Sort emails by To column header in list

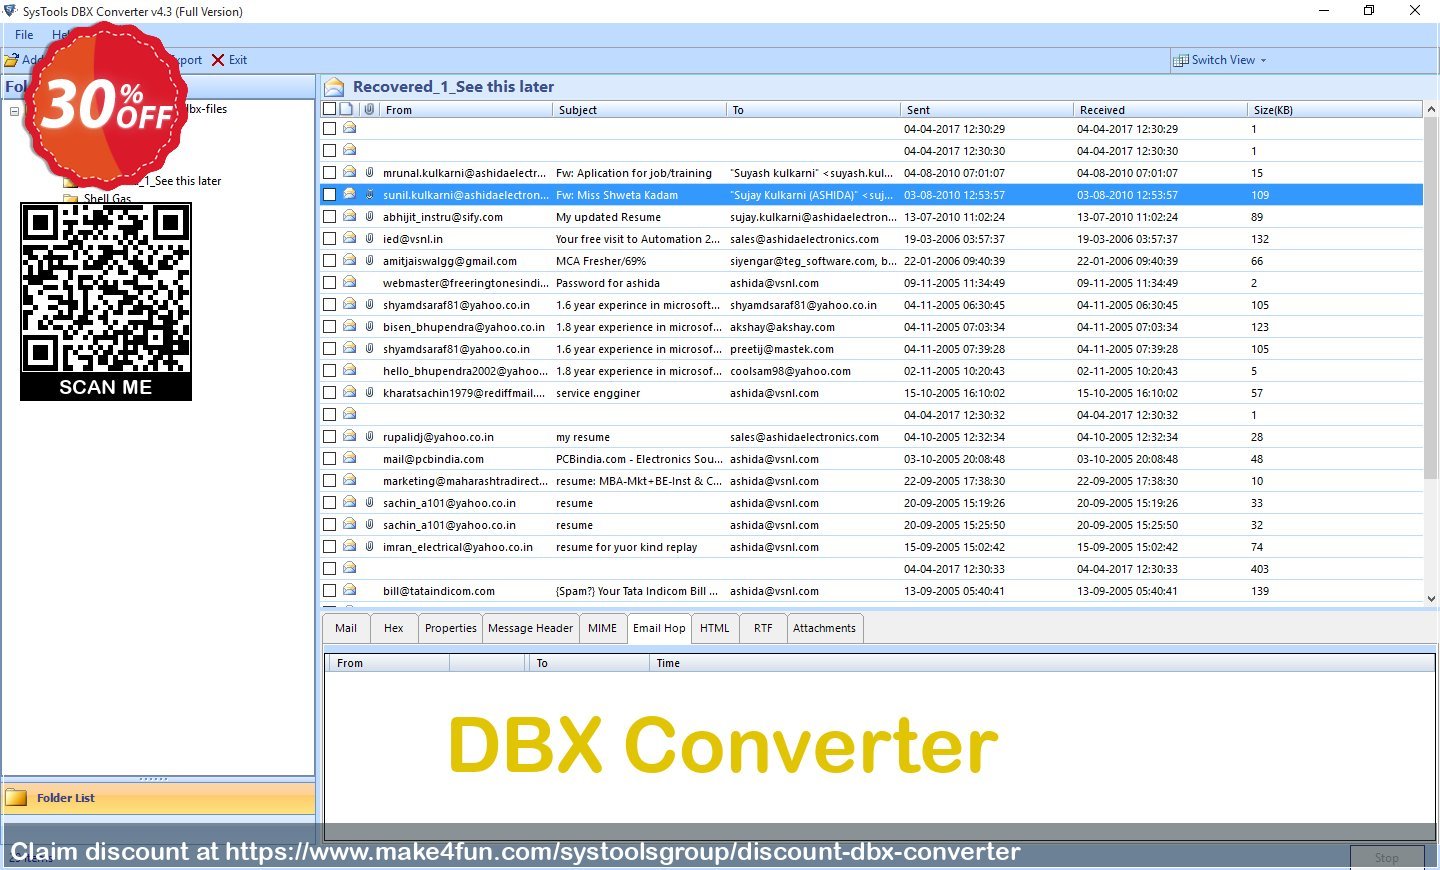click(x=813, y=110)
